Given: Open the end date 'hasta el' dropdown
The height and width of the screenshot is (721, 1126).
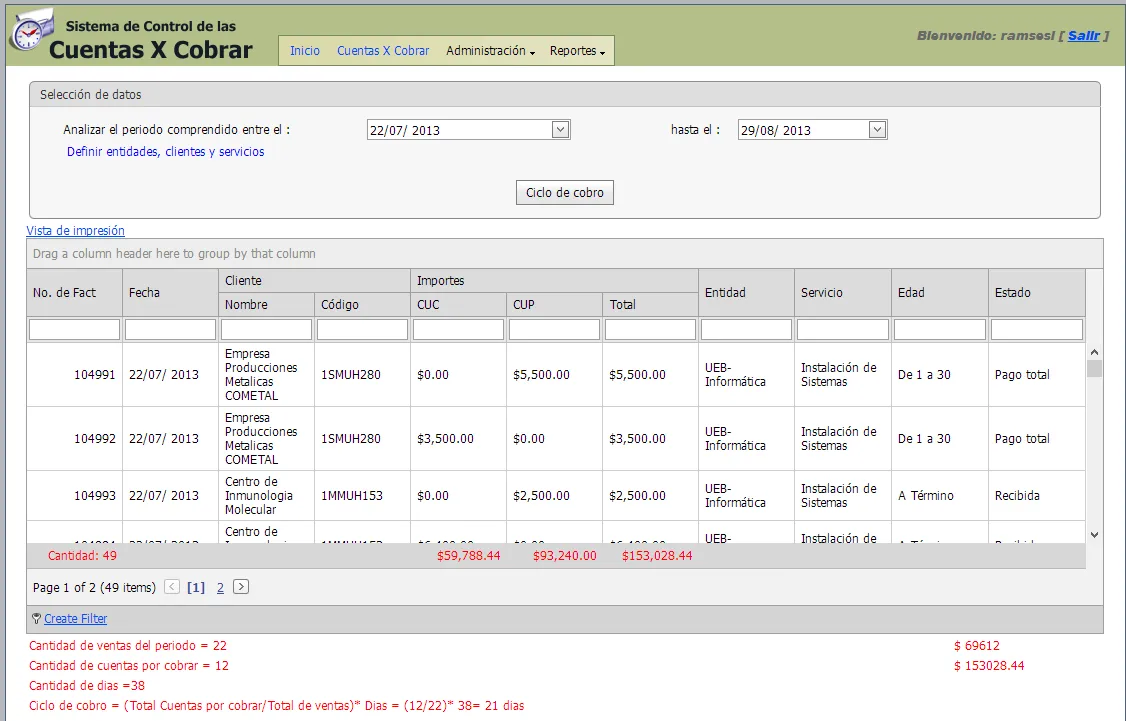Looking at the screenshot, I should coord(877,129).
